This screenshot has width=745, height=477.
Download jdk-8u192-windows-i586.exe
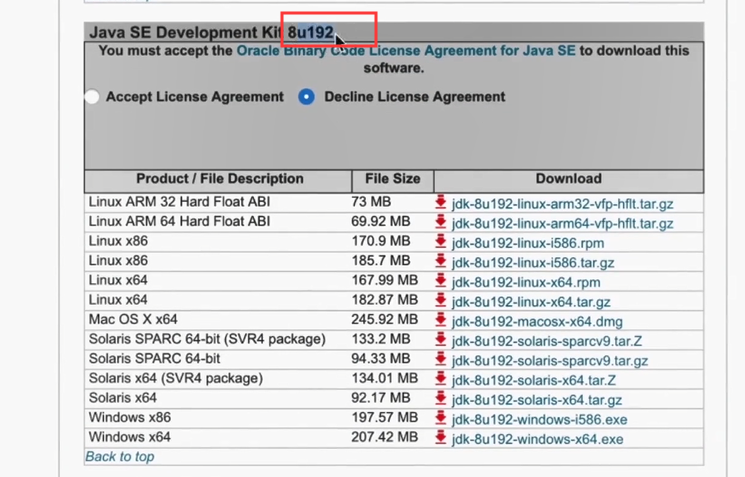[x=540, y=420]
